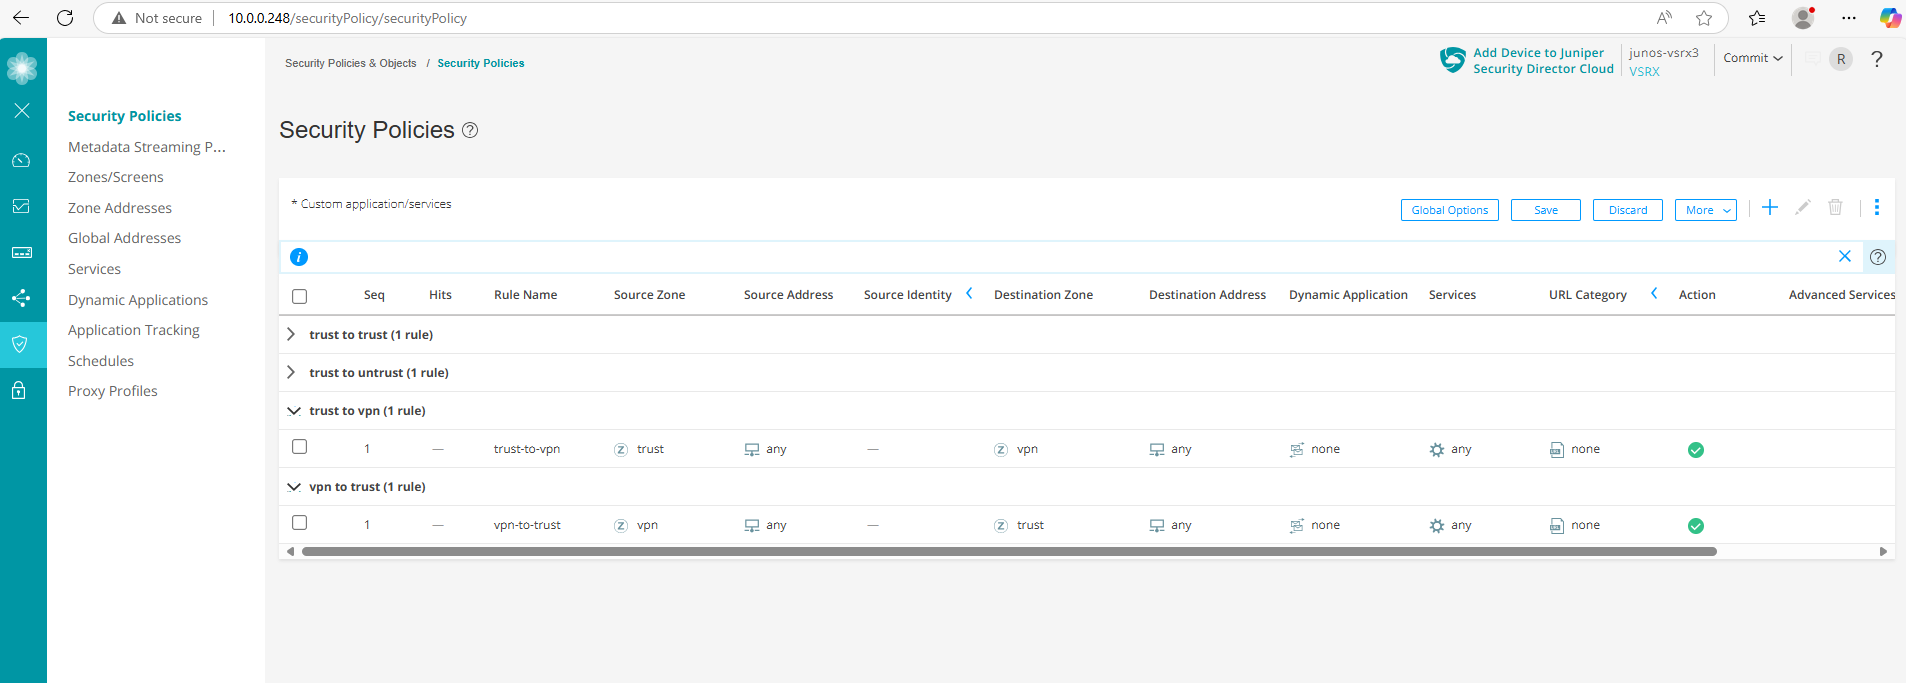1906x683 pixels.
Task: Open Metadata Streaming menu item
Action: pos(147,147)
